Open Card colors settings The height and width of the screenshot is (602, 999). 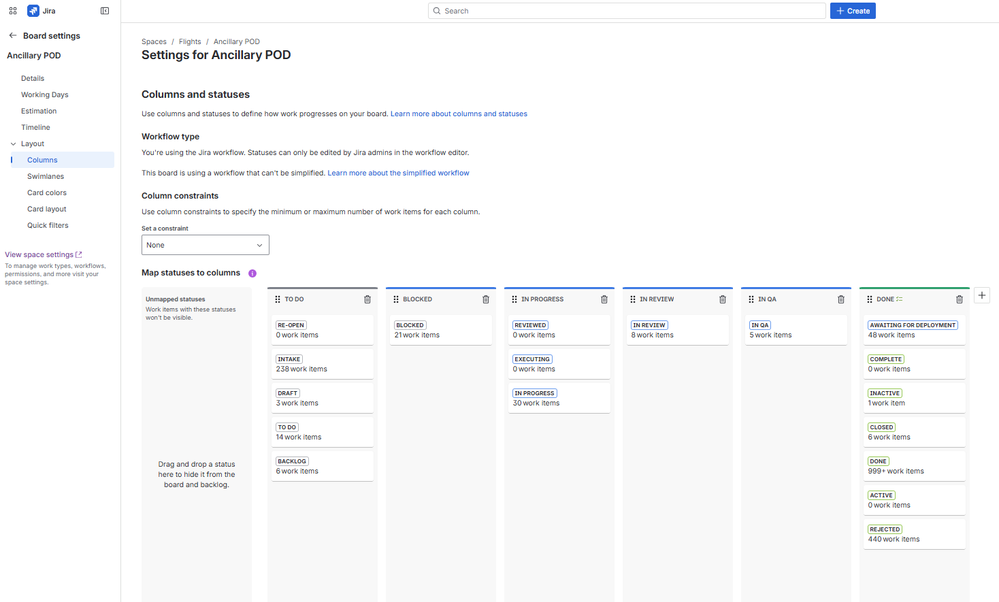47,193
